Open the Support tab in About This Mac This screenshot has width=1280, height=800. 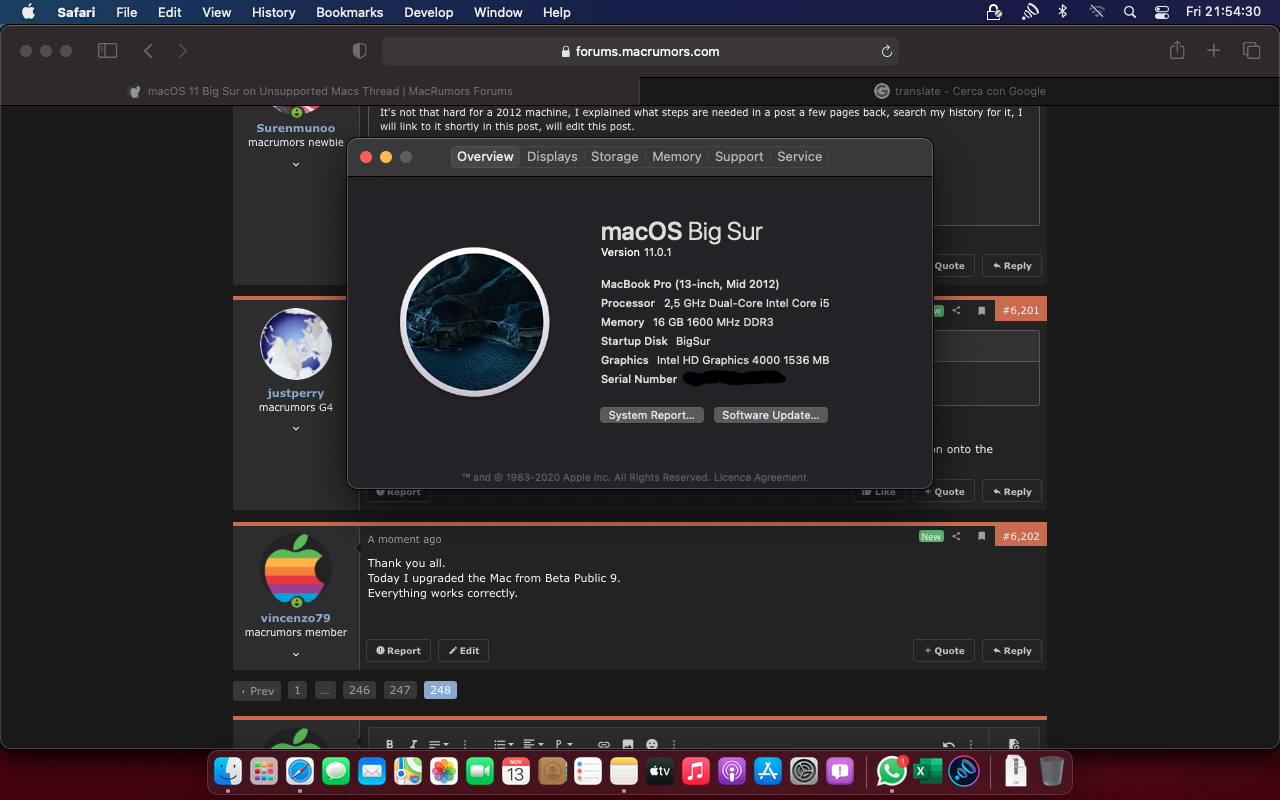coord(739,157)
